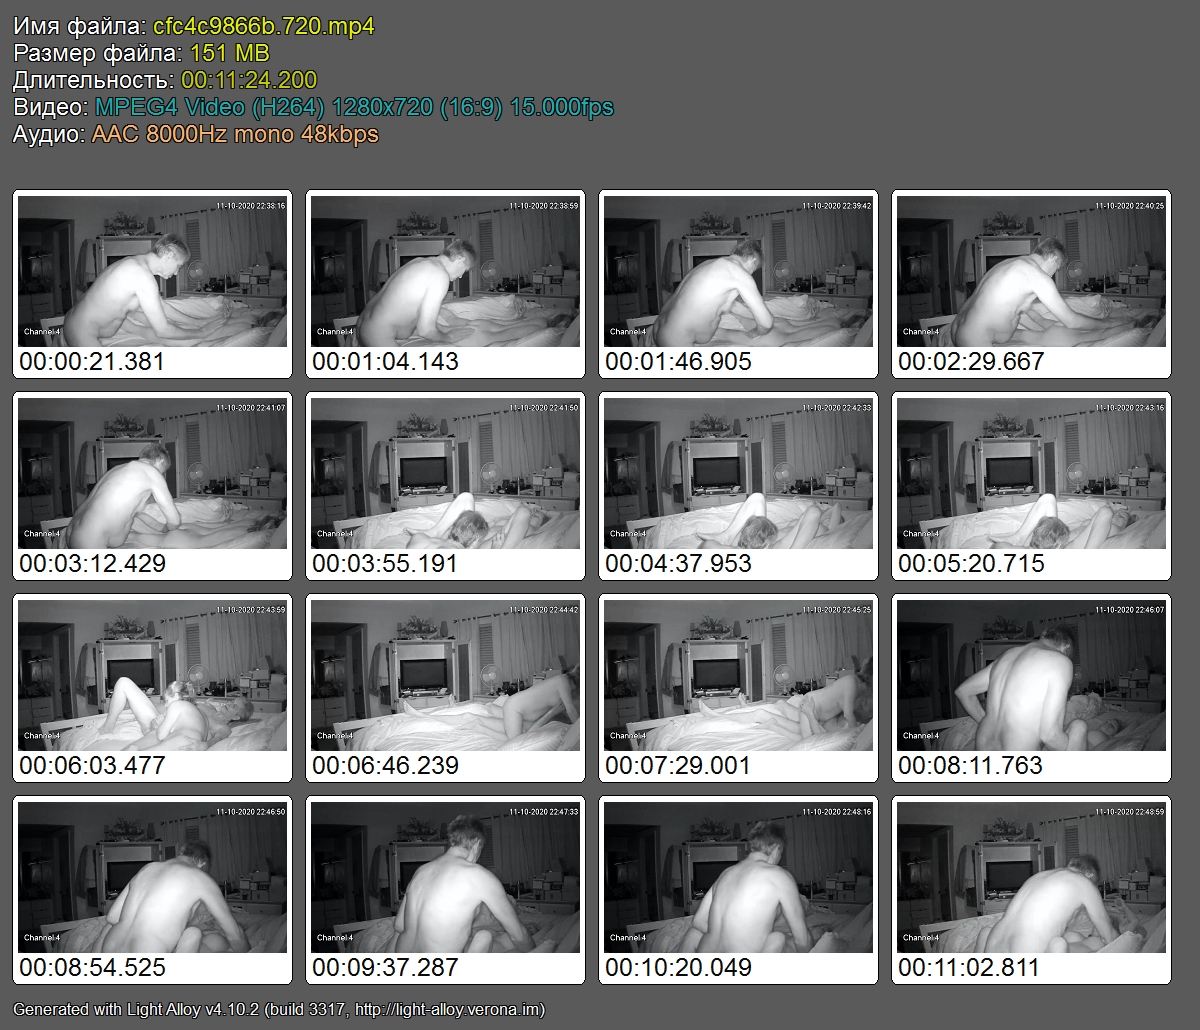Open the frame labeled 00:04:37.953
The image size is (1200, 1030).
point(738,473)
